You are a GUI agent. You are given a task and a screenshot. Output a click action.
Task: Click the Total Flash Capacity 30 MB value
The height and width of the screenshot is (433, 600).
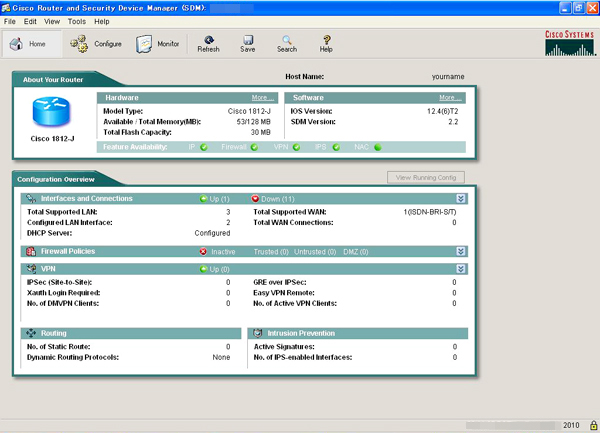[261, 132]
